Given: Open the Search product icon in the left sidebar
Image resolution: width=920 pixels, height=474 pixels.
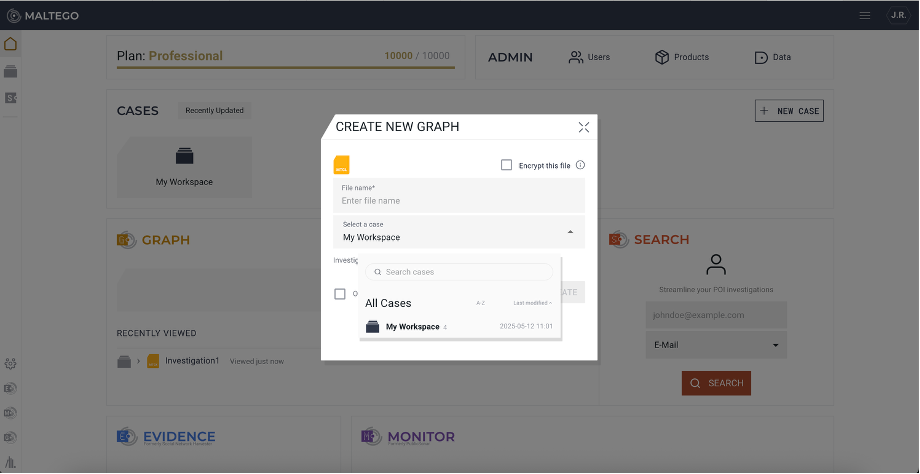Looking at the screenshot, I should click(x=11, y=98).
